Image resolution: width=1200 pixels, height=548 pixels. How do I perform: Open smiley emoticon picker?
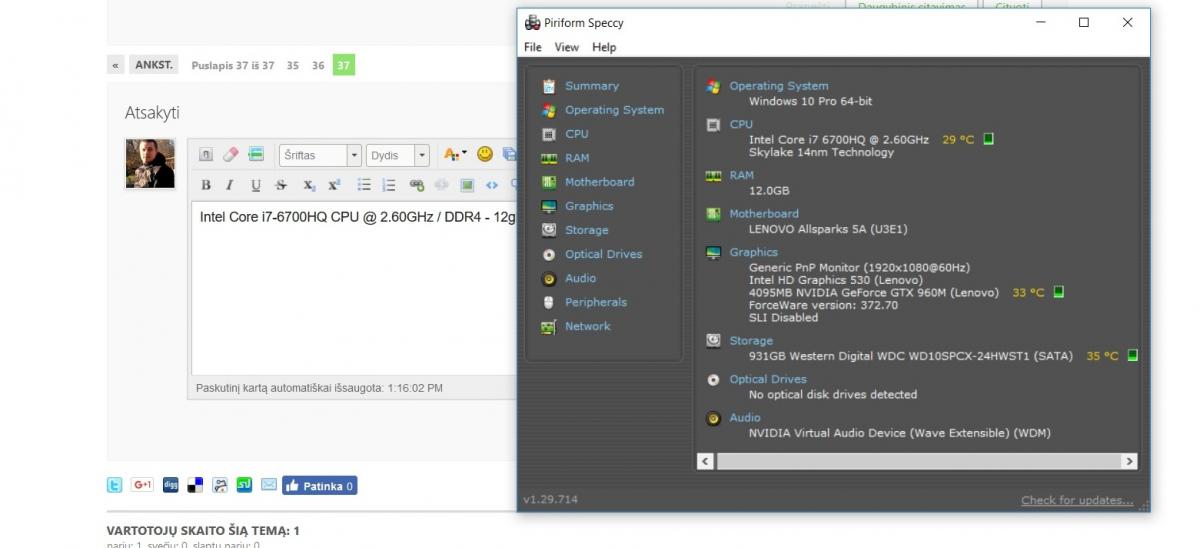point(485,154)
